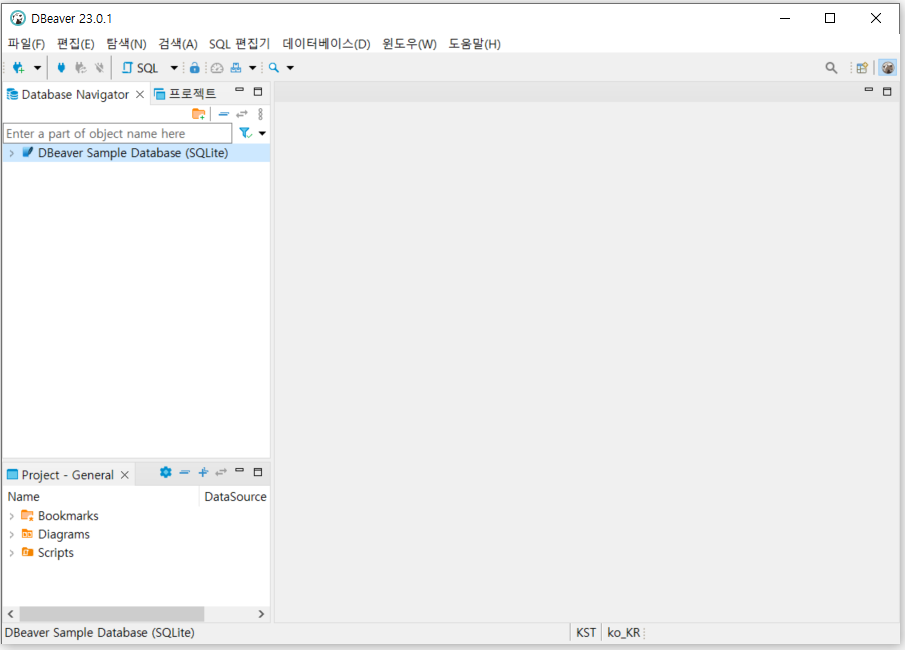905x650 pixels.
Task: Click the scroll-right arrow in Project panel
Action: (261, 614)
